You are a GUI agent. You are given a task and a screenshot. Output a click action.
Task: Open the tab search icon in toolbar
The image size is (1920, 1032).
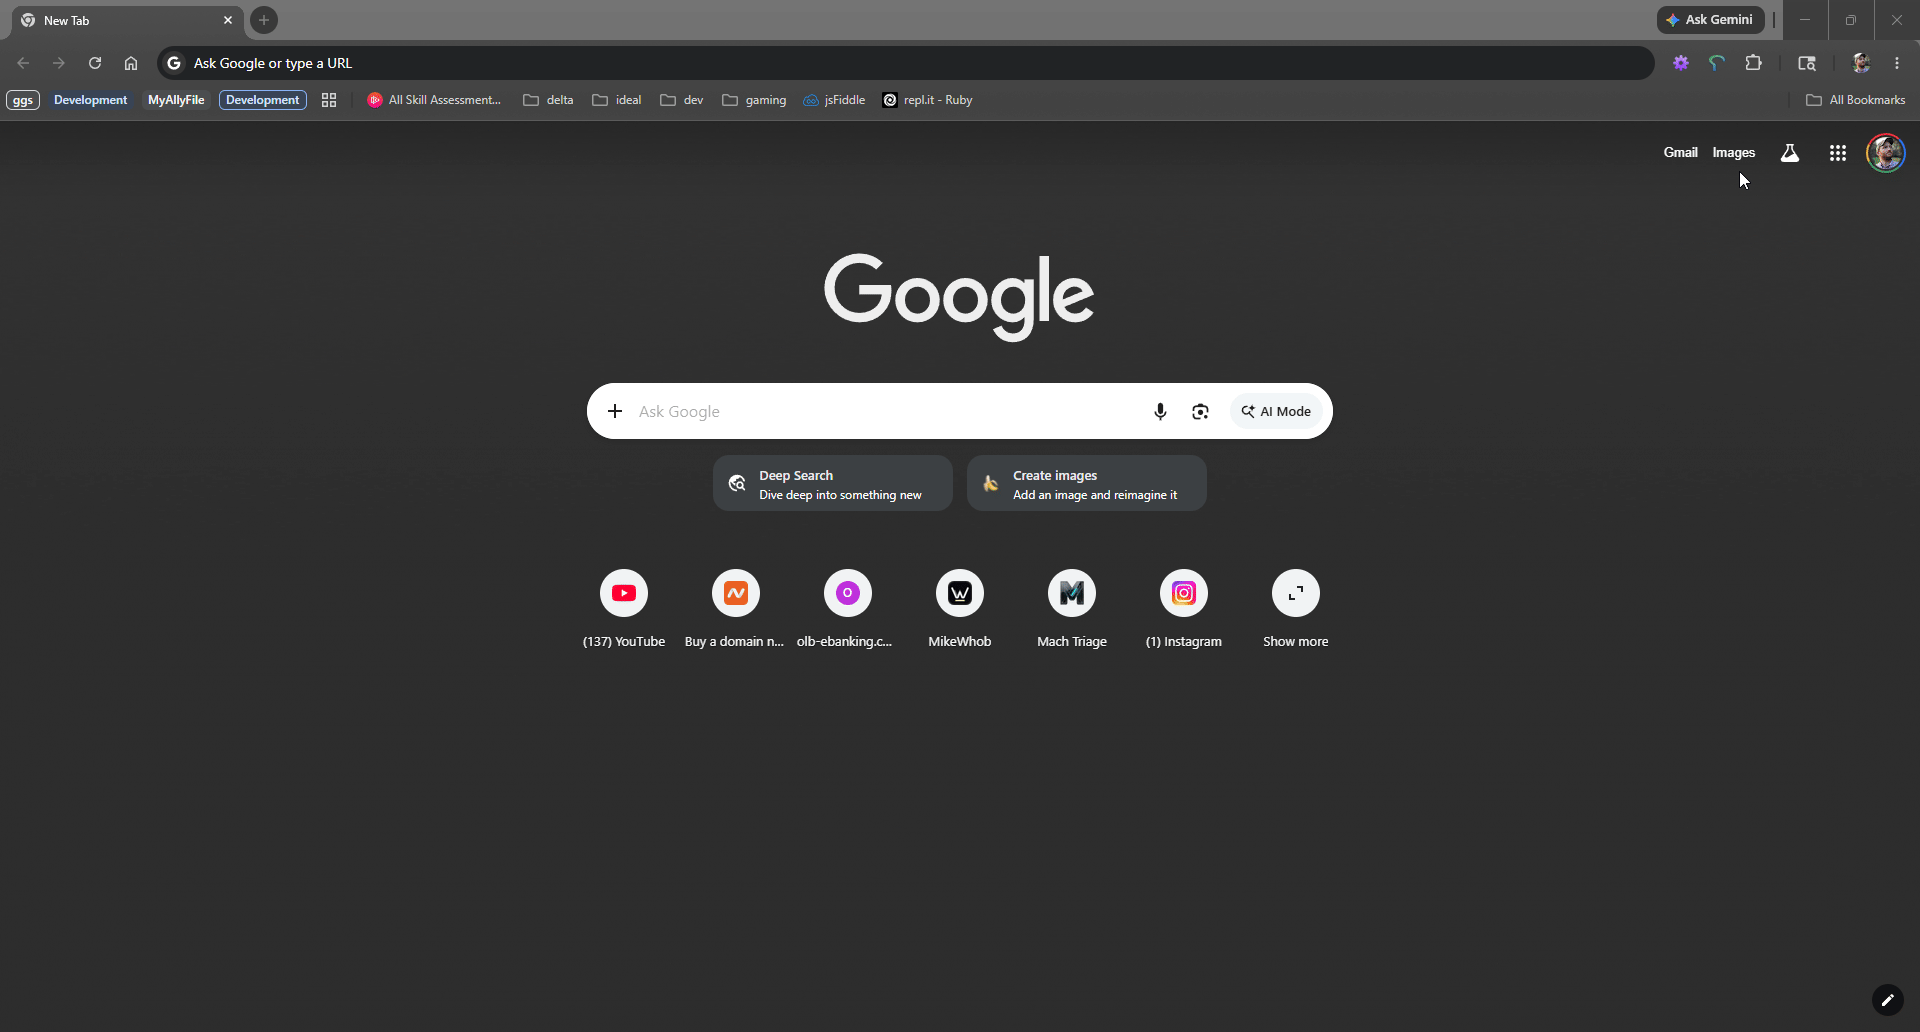[x=1807, y=63]
